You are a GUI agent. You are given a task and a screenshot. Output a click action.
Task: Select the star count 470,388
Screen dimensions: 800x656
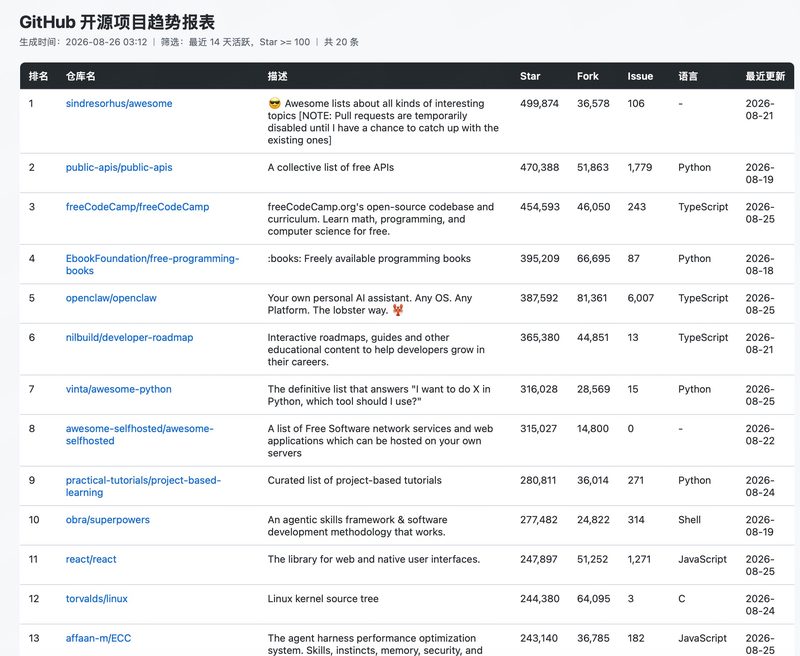540,167
